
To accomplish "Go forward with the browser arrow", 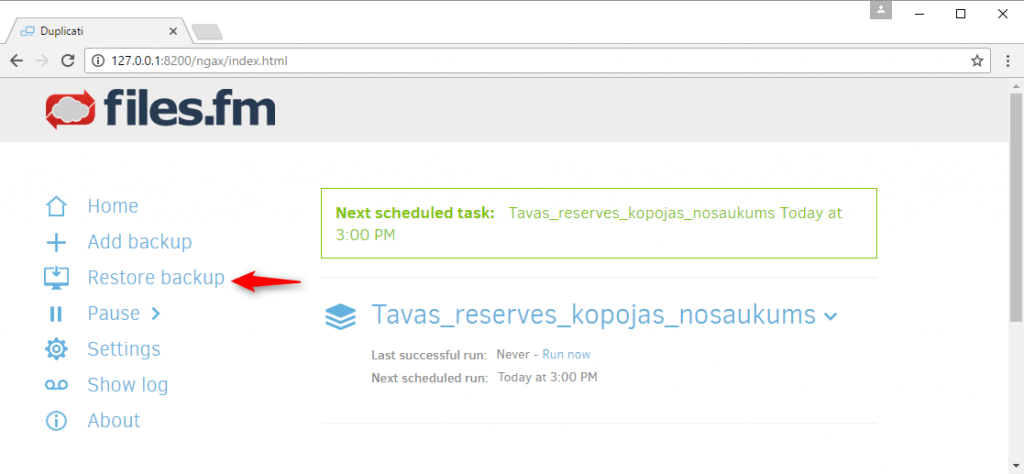I will tap(42, 61).
